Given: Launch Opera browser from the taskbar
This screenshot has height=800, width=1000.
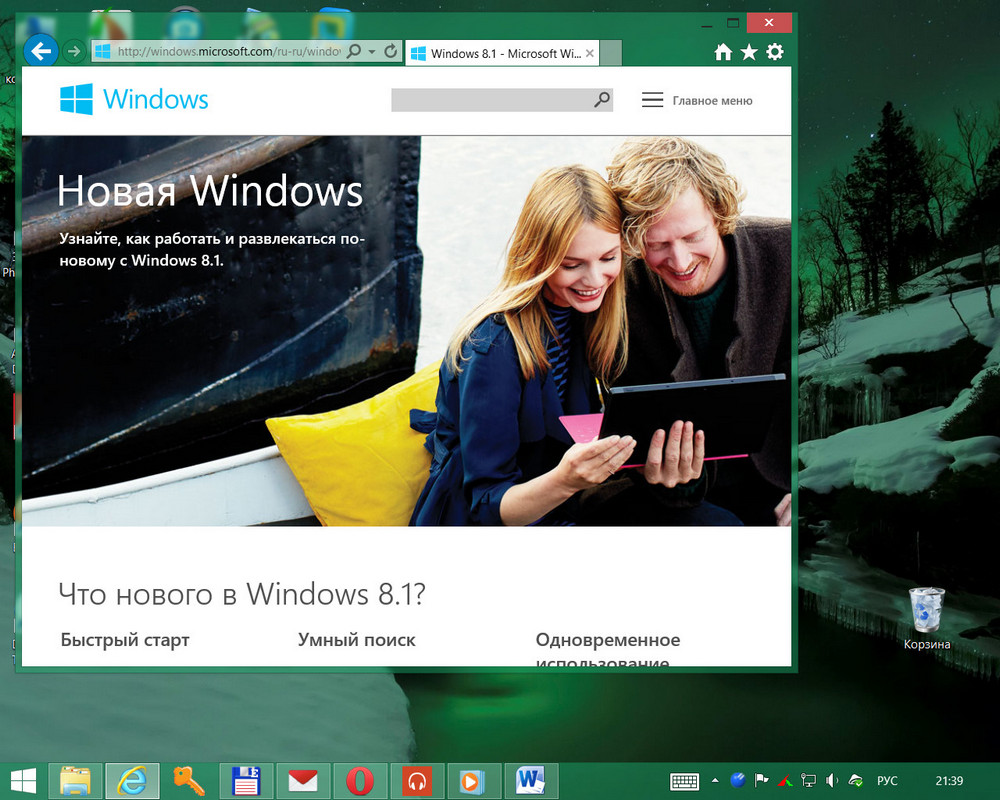Looking at the screenshot, I should (360, 781).
